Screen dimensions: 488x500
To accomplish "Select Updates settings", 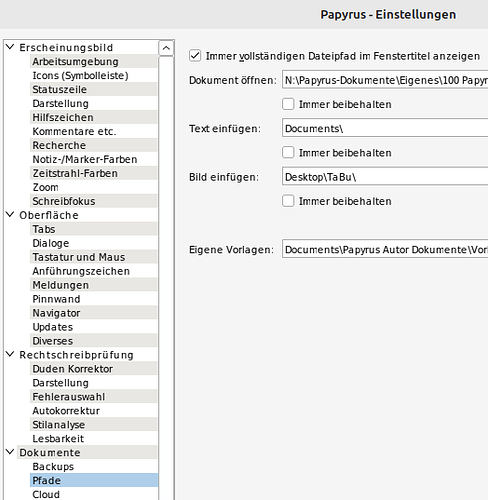I will point(94,327).
